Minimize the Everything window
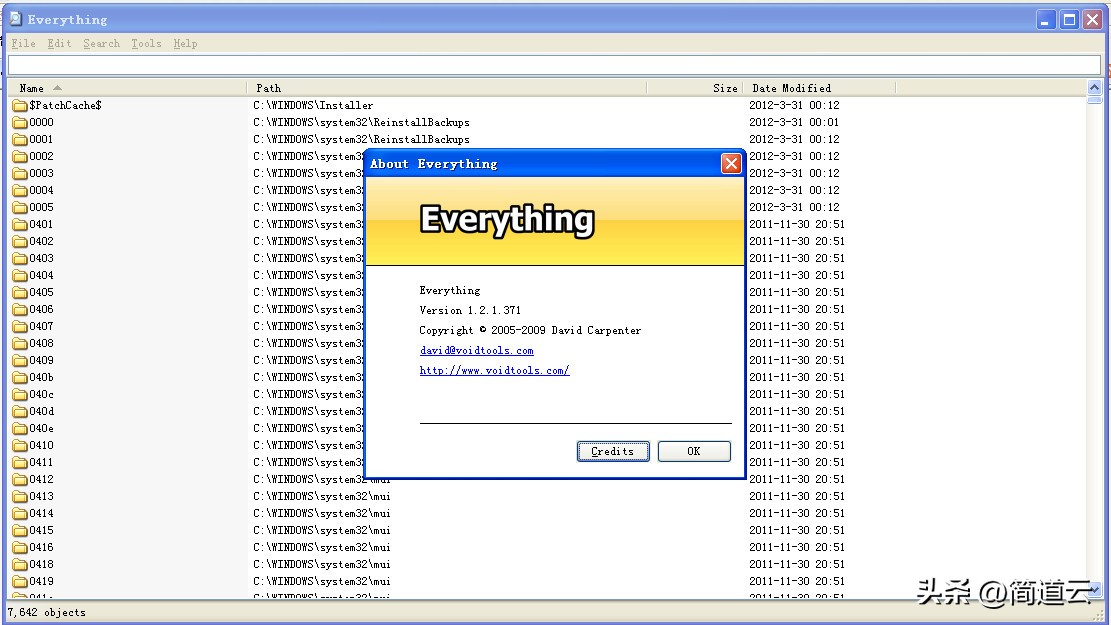Viewport: 1111px width, 625px height. click(x=1045, y=20)
